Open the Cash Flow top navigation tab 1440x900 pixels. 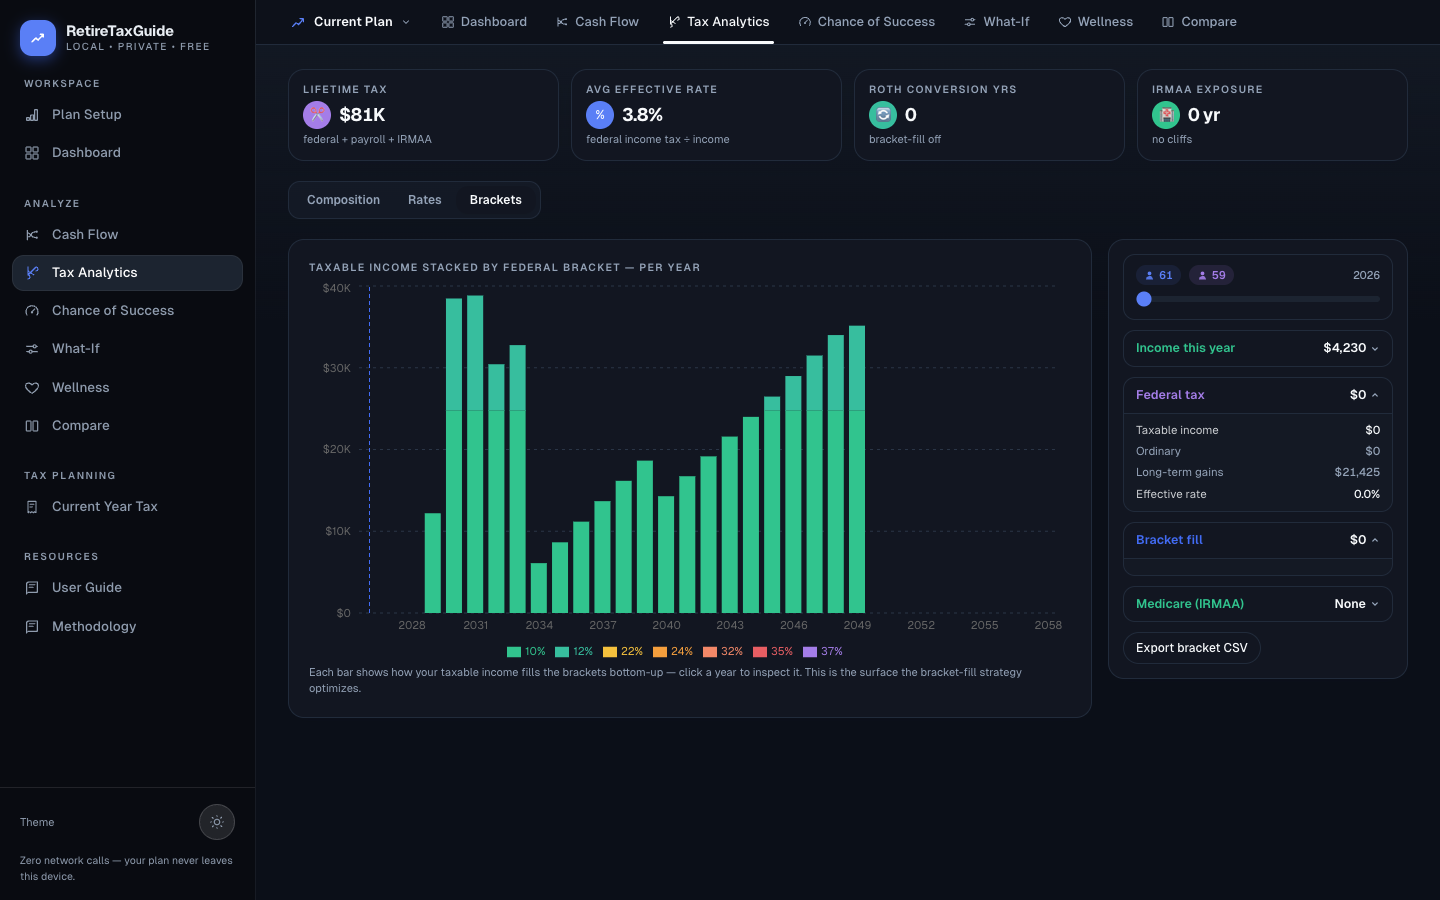(598, 22)
